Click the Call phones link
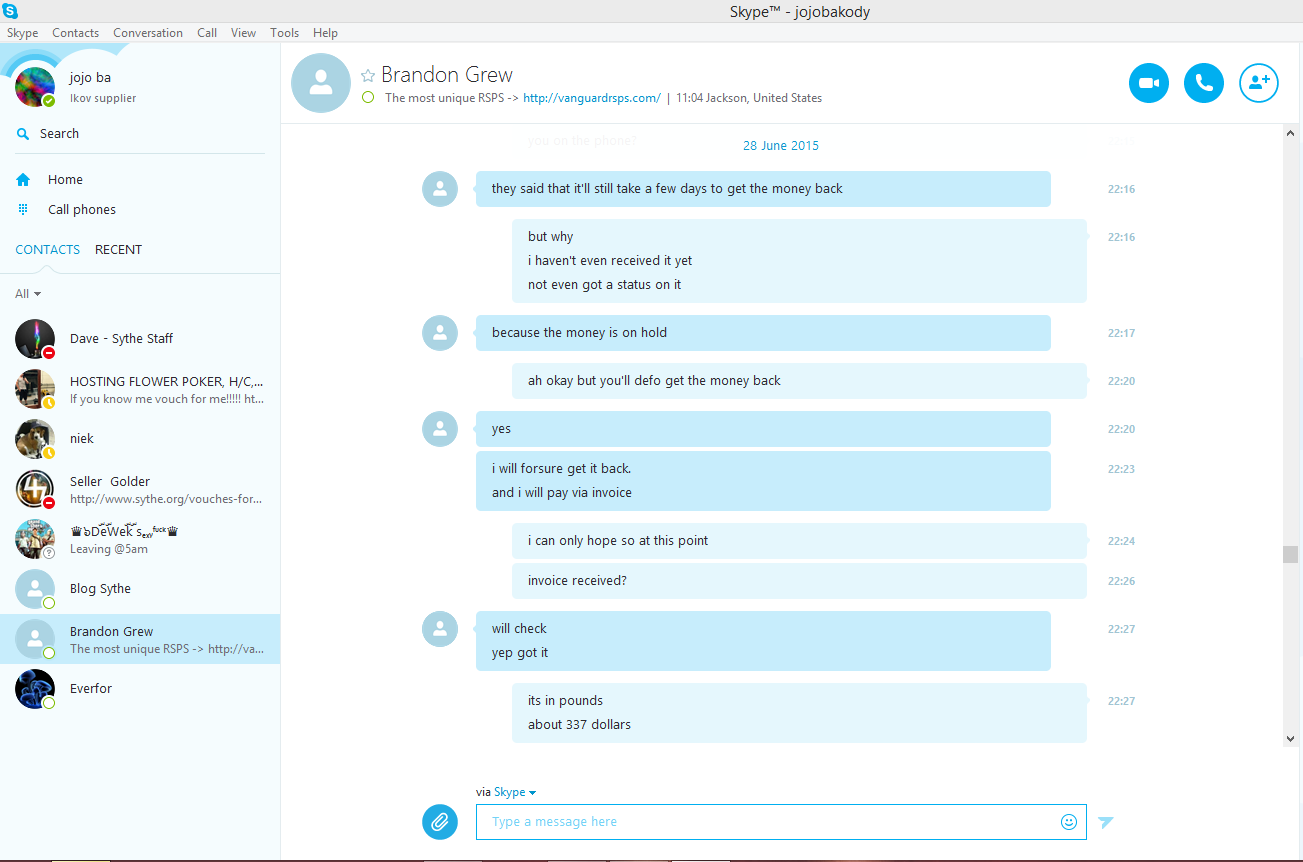The width and height of the screenshot is (1303, 862). [82, 210]
